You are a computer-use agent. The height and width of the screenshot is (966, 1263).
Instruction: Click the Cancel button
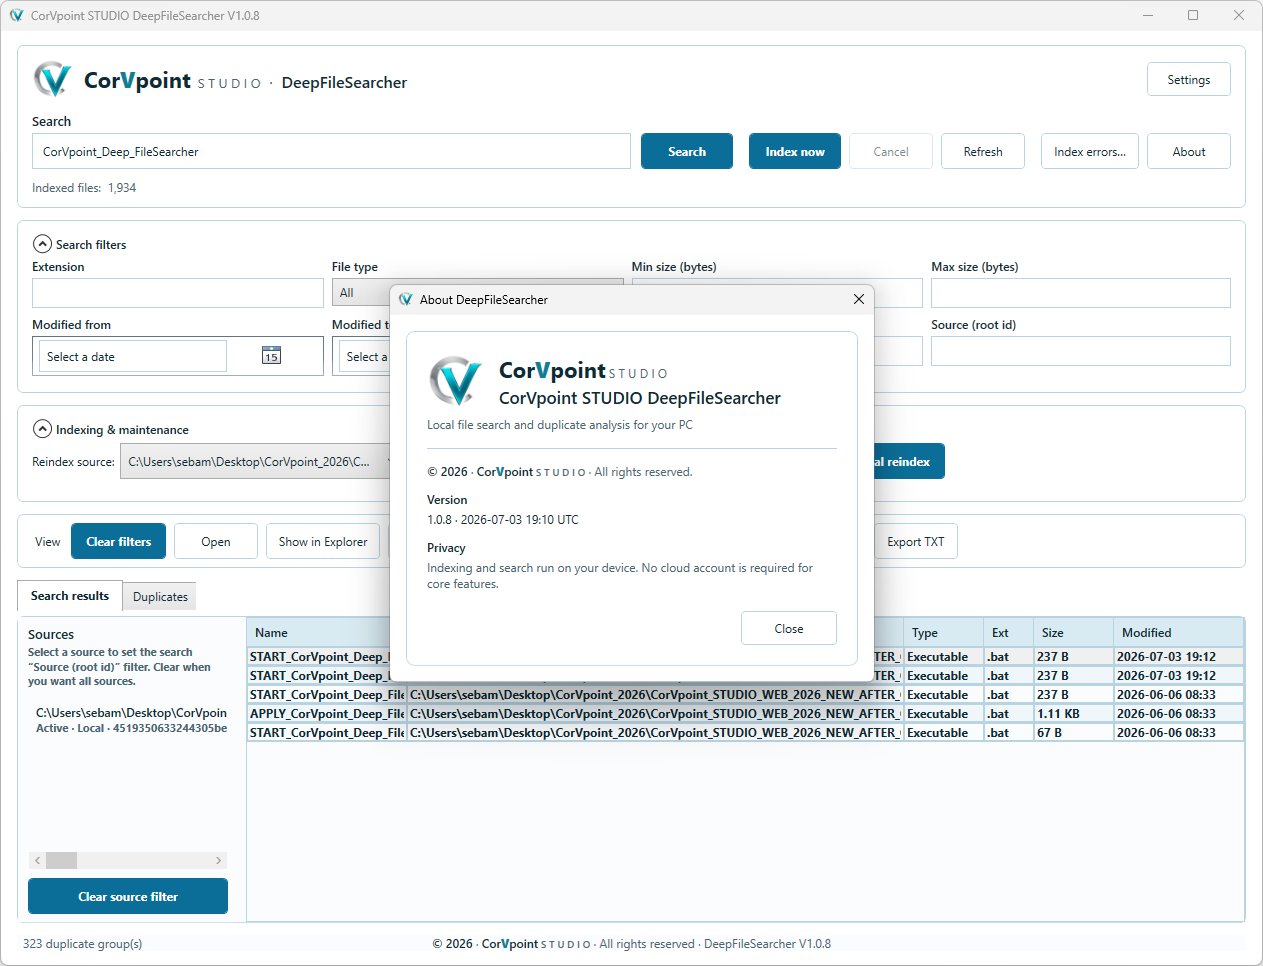tap(891, 151)
